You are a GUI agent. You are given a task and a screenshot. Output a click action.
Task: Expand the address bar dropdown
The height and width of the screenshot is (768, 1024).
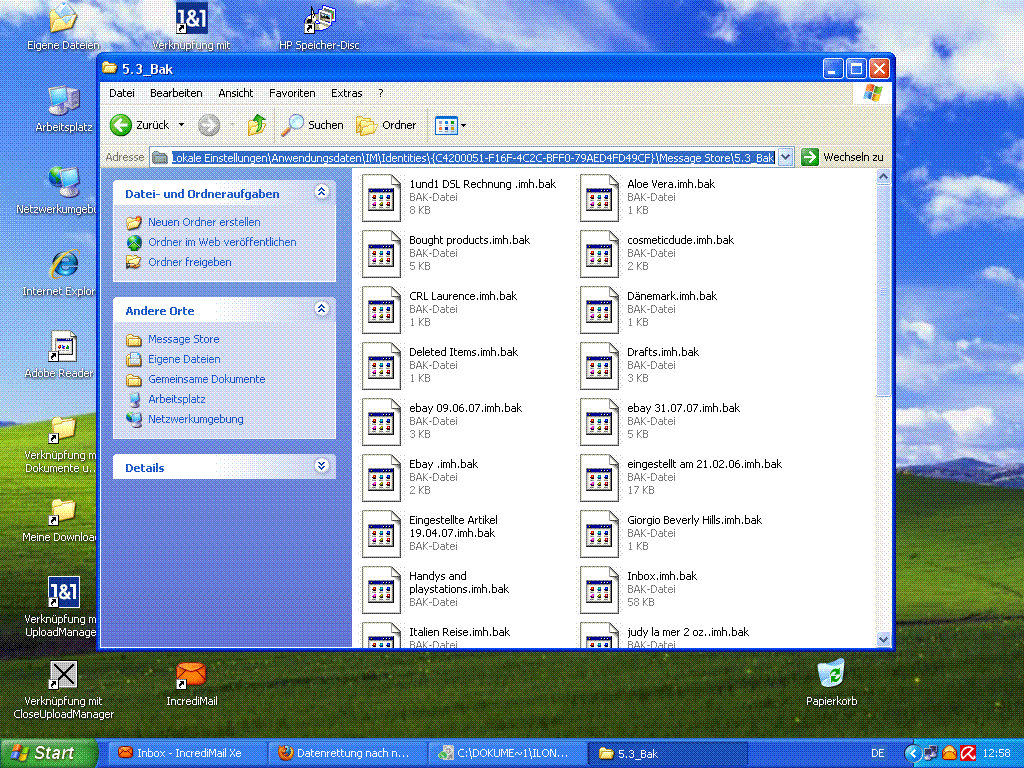pyautogui.click(x=786, y=157)
